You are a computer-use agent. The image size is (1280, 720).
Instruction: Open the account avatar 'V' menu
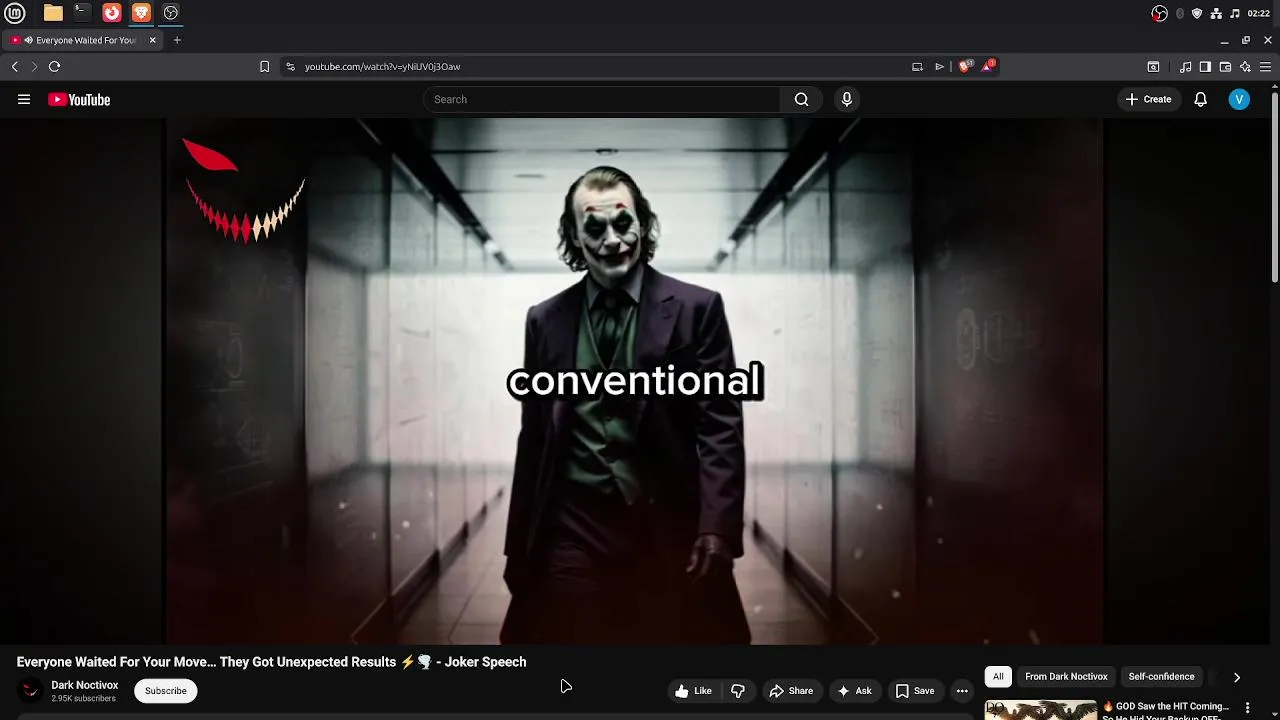[x=1239, y=99]
